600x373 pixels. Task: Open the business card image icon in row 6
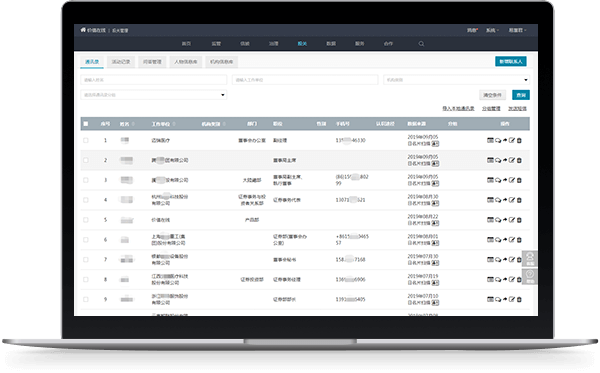(x=435, y=243)
